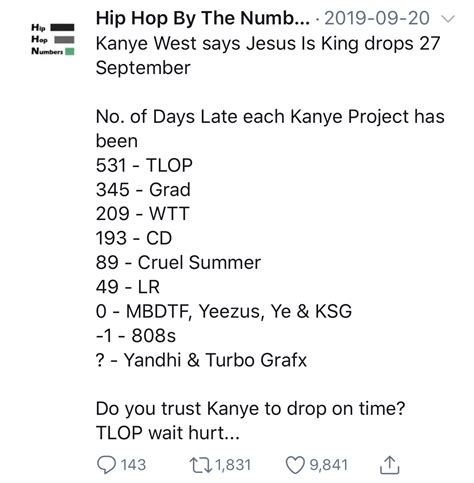474x483 pixels.
Task: Click 'Do you trust Kanye to drop on time?'
Action: pyautogui.click(x=250, y=409)
